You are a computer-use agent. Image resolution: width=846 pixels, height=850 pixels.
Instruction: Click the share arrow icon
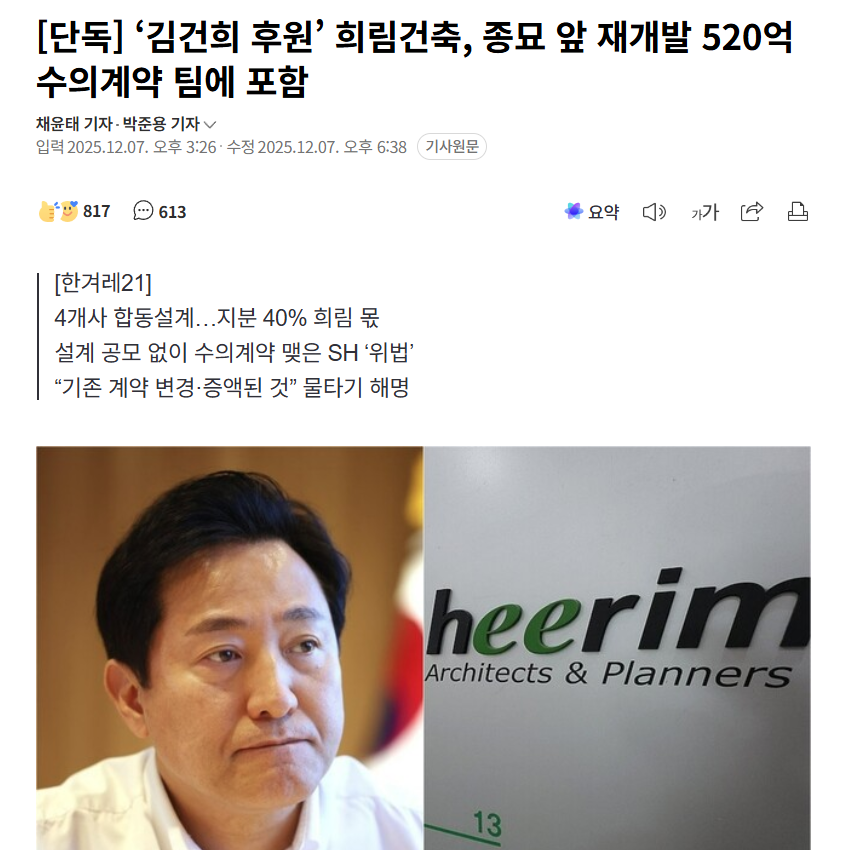pyautogui.click(x=752, y=211)
